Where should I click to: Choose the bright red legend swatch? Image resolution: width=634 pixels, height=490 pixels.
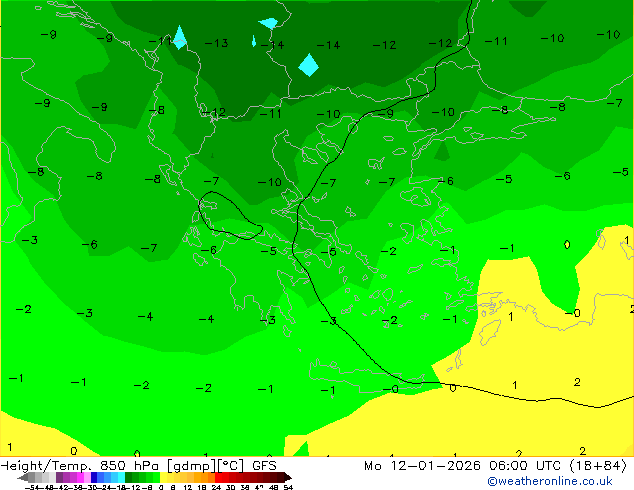pyautogui.click(x=219, y=477)
